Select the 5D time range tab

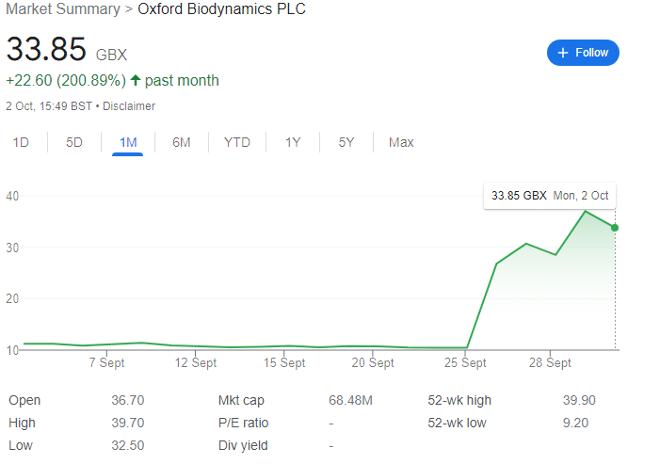[x=74, y=142]
